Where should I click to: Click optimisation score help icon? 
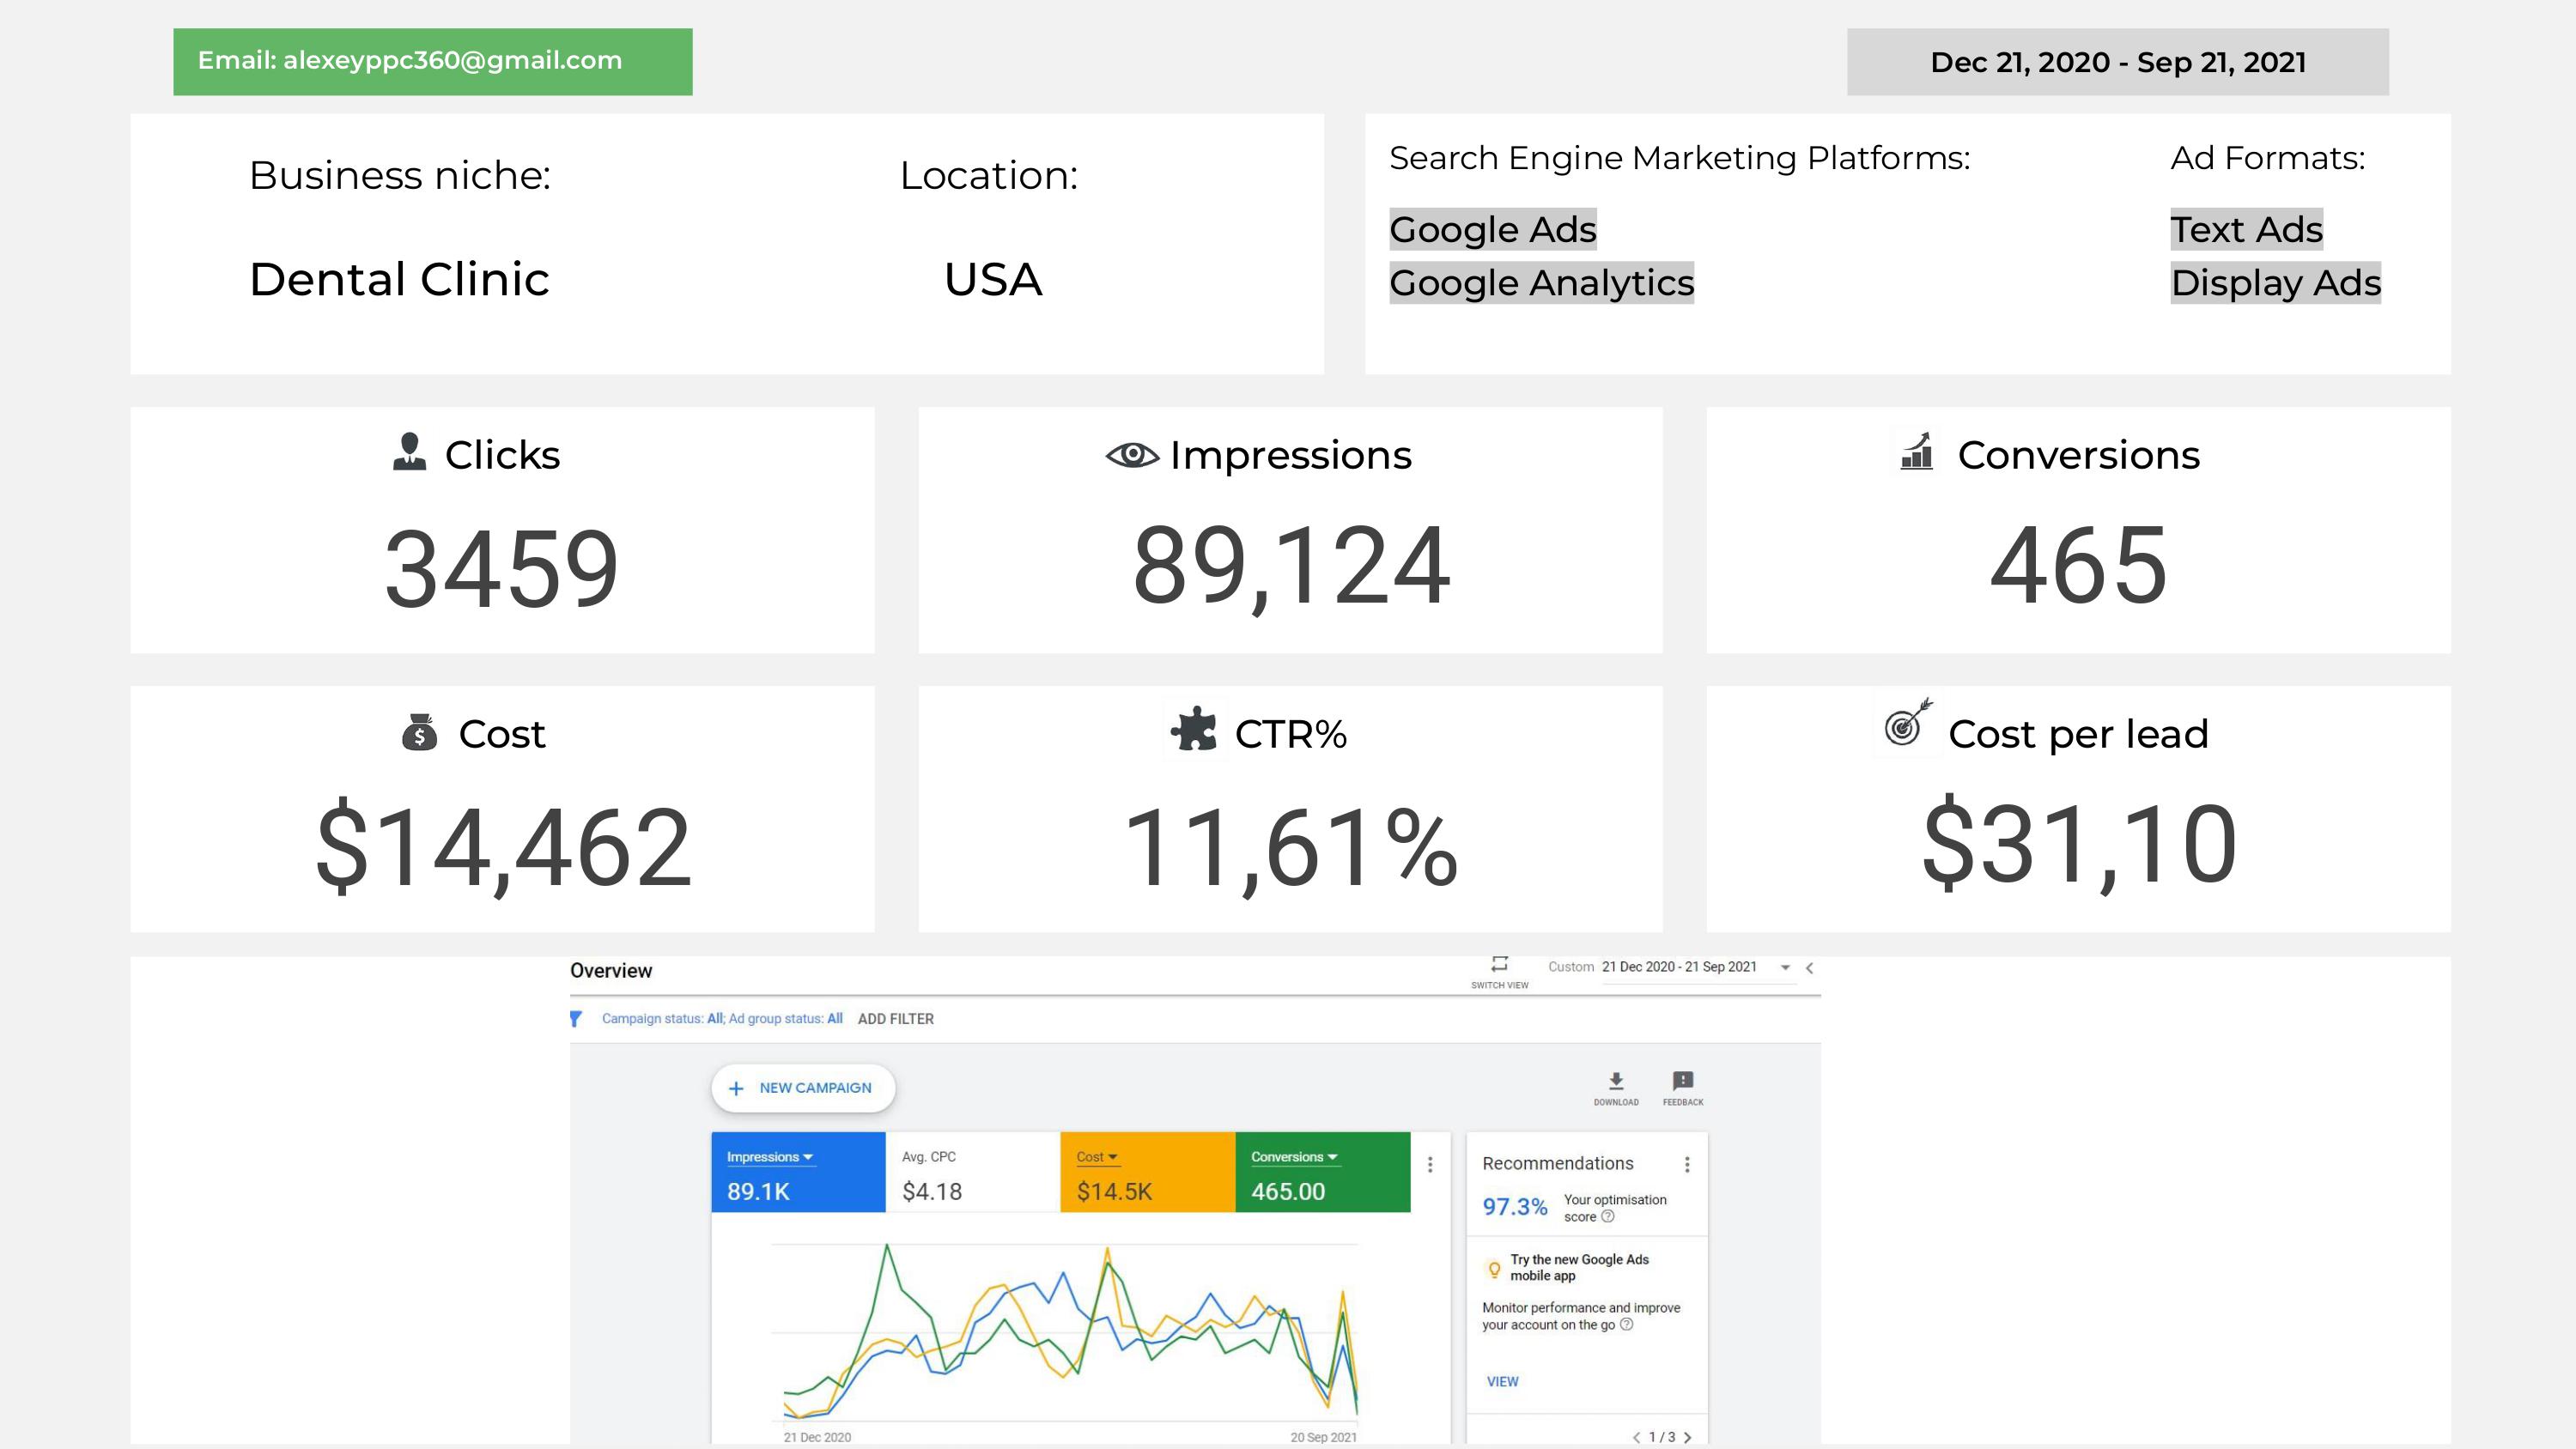[1608, 1217]
